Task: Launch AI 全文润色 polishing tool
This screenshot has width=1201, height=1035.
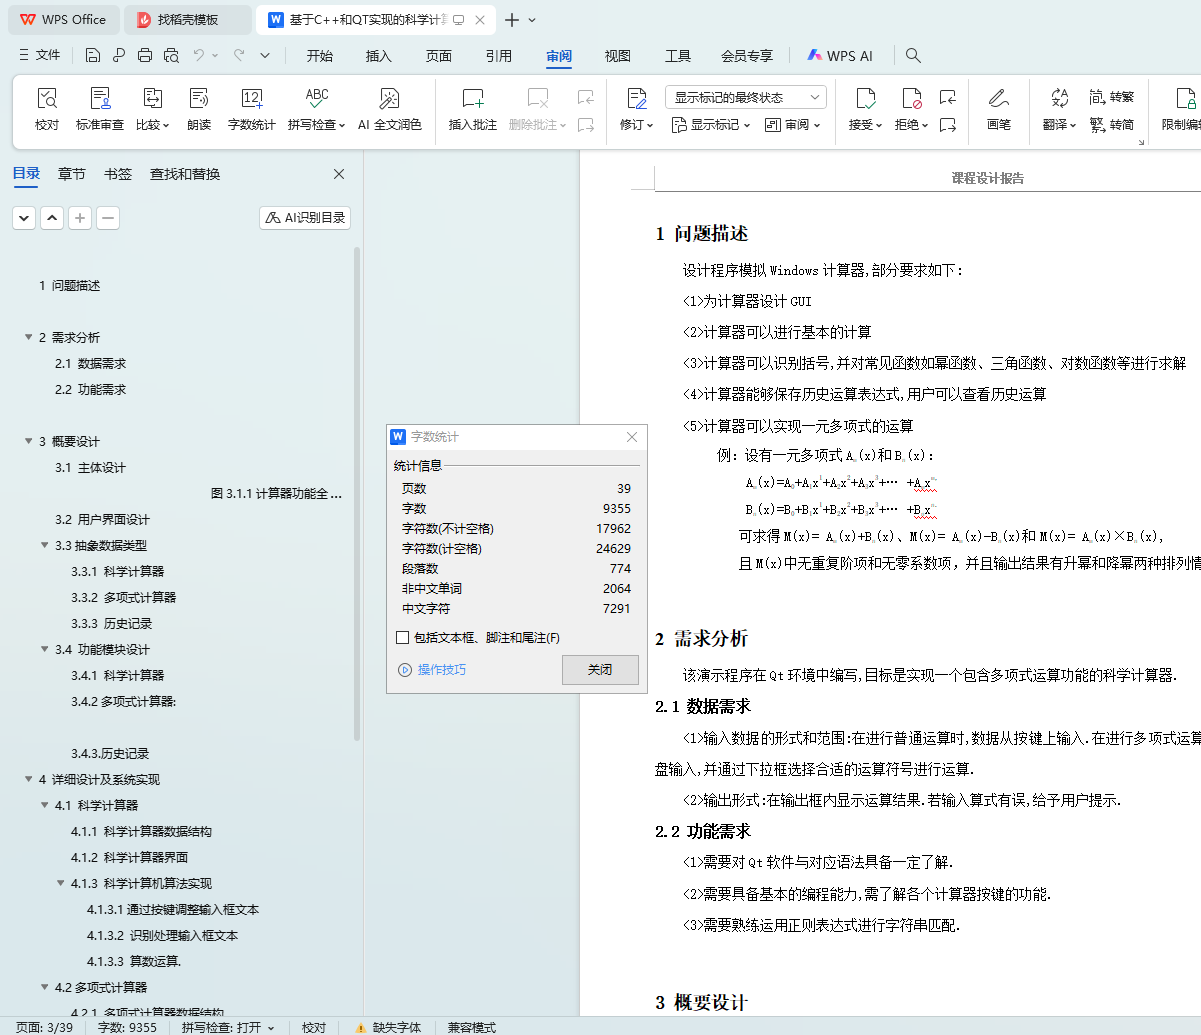Action: (x=390, y=109)
